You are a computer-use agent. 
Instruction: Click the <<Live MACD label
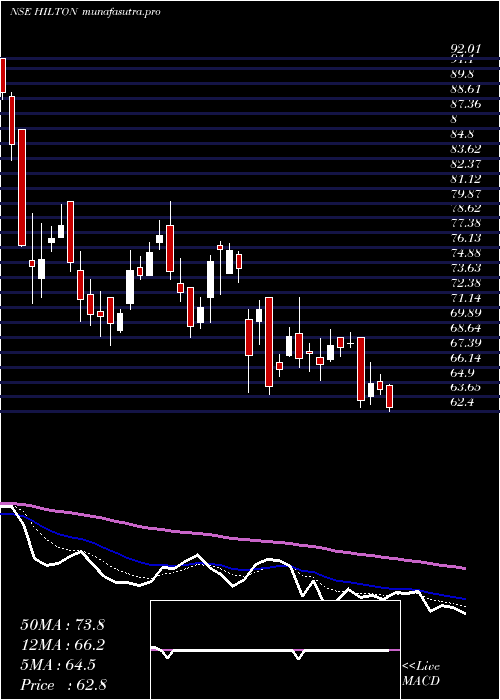[421, 674]
